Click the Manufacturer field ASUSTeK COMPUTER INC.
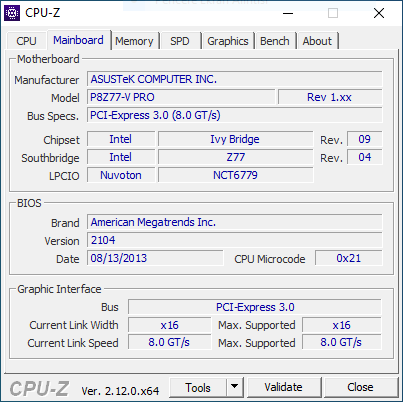This screenshot has width=403, height=402. [x=235, y=79]
